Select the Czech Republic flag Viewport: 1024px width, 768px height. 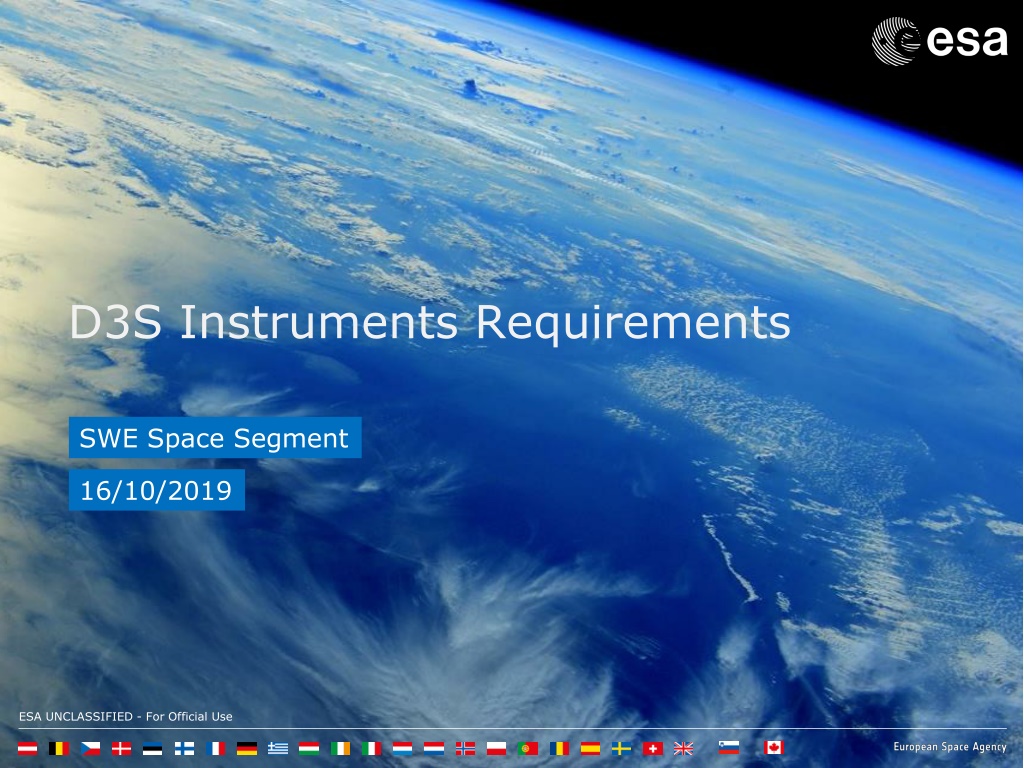click(x=90, y=748)
